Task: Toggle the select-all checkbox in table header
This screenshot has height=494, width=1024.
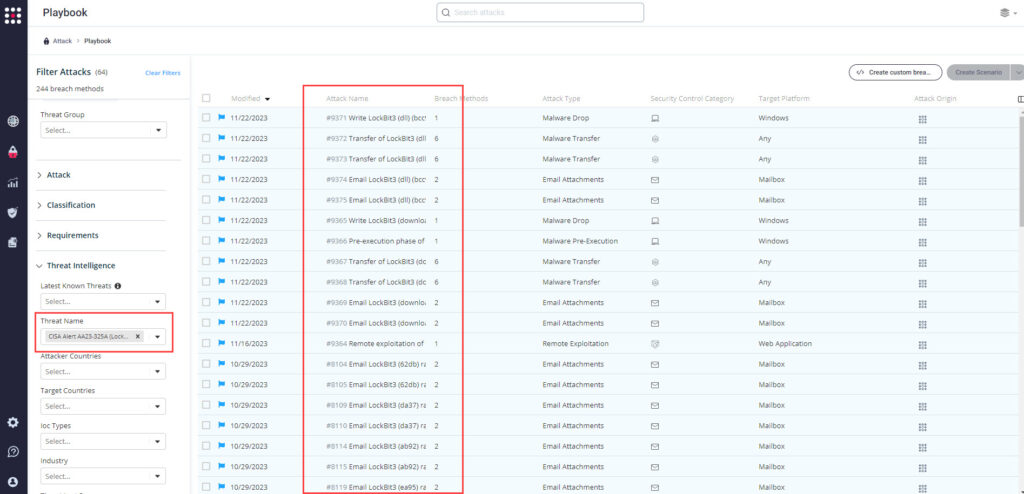Action: 206,98
